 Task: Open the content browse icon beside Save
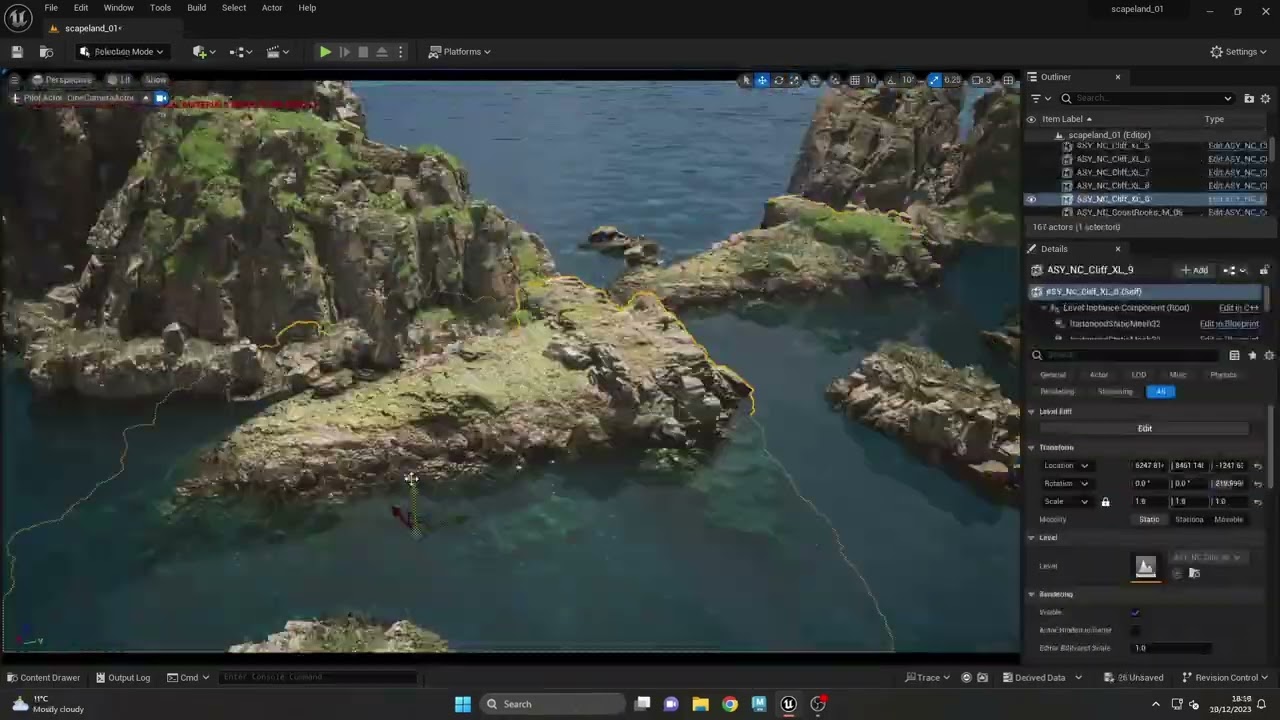point(46,52)
